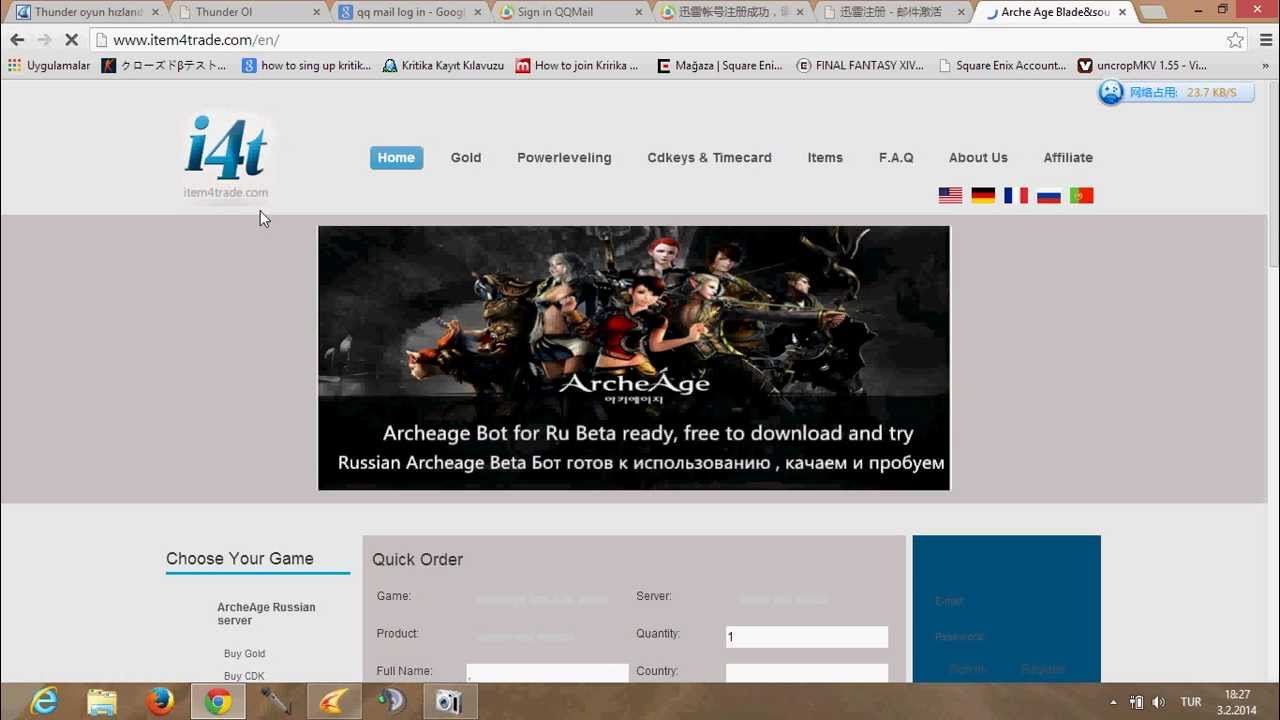The width and height of the screenshot is (1280, 720).
Task: Stop page loading with X button
Action: tap(71, 40)
